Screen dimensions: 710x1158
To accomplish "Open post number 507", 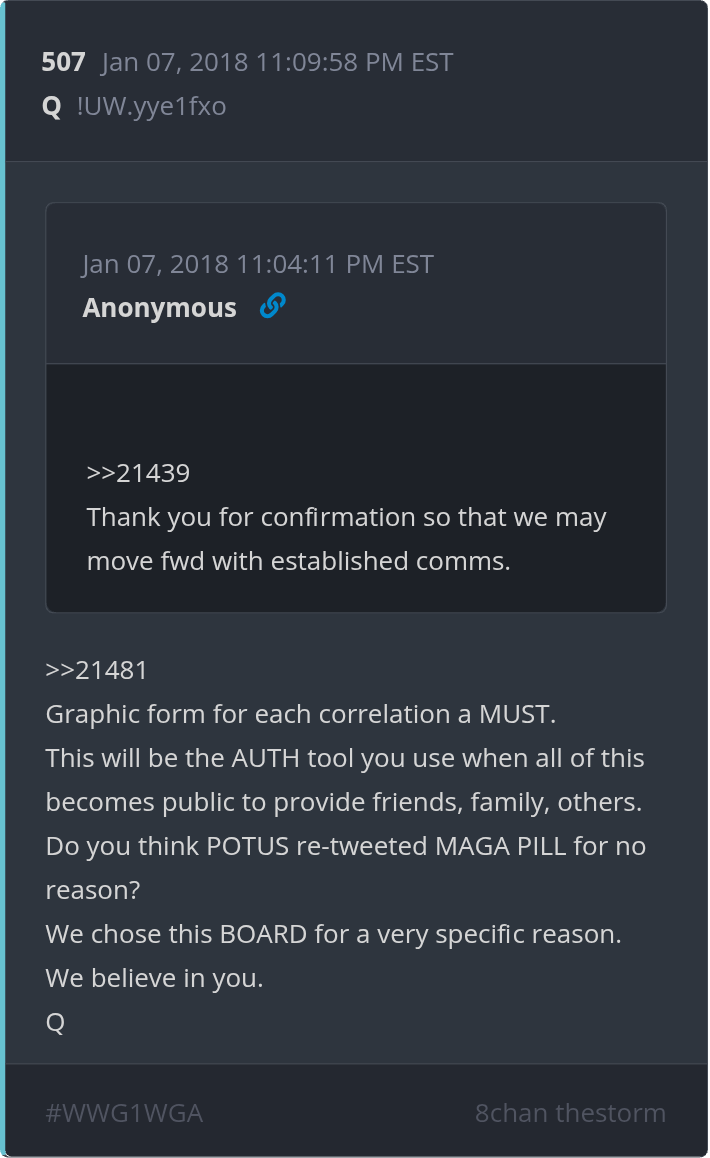I will tap(63, 62).
